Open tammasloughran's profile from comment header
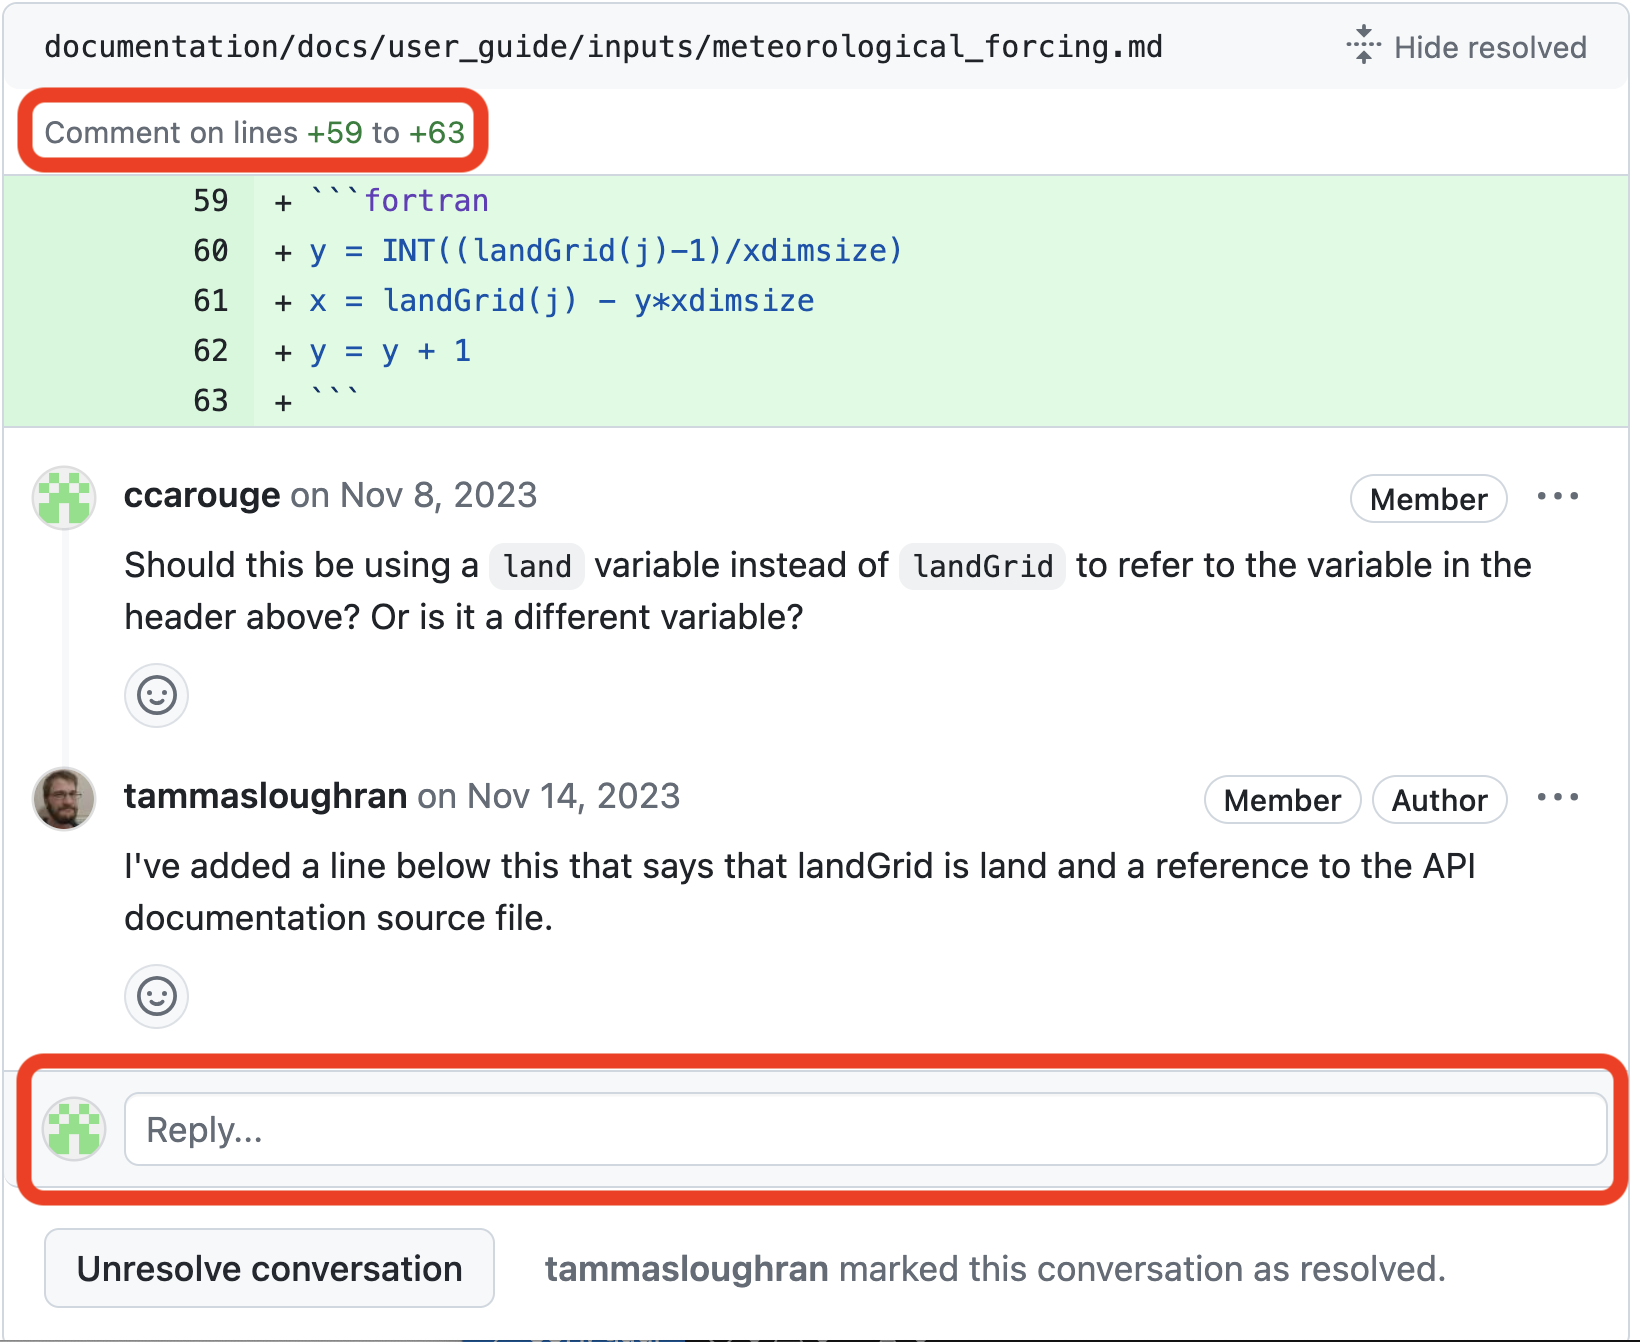 pyautogui.click(x=265, y=796)
